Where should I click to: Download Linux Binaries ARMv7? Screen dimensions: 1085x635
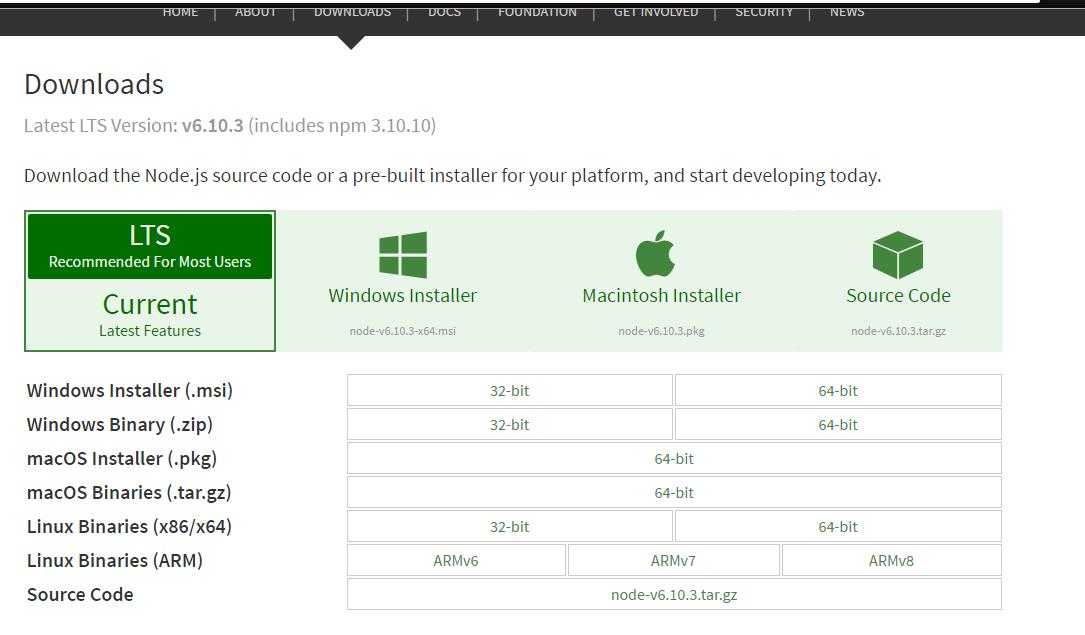tap(673, 560)
